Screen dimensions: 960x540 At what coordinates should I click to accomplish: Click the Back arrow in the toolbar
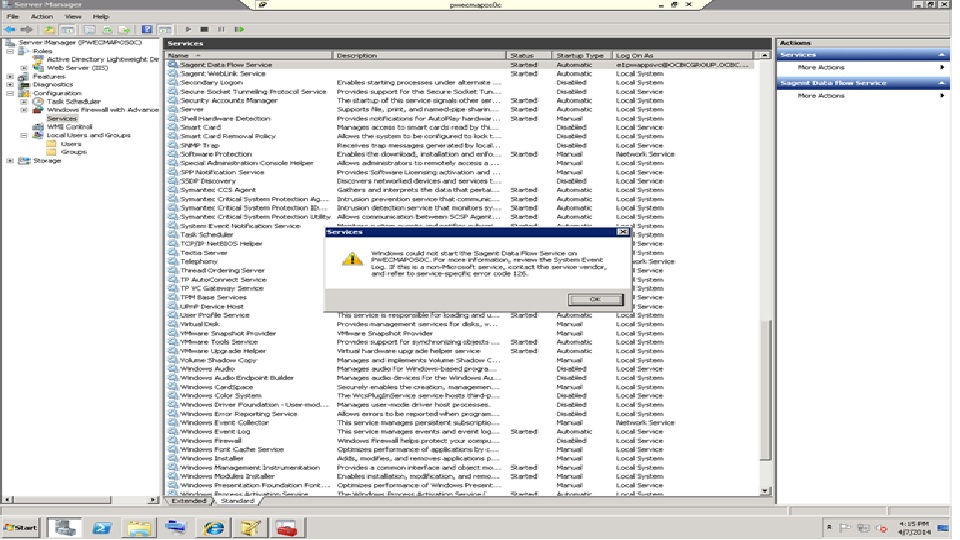[x=10, y=30]
